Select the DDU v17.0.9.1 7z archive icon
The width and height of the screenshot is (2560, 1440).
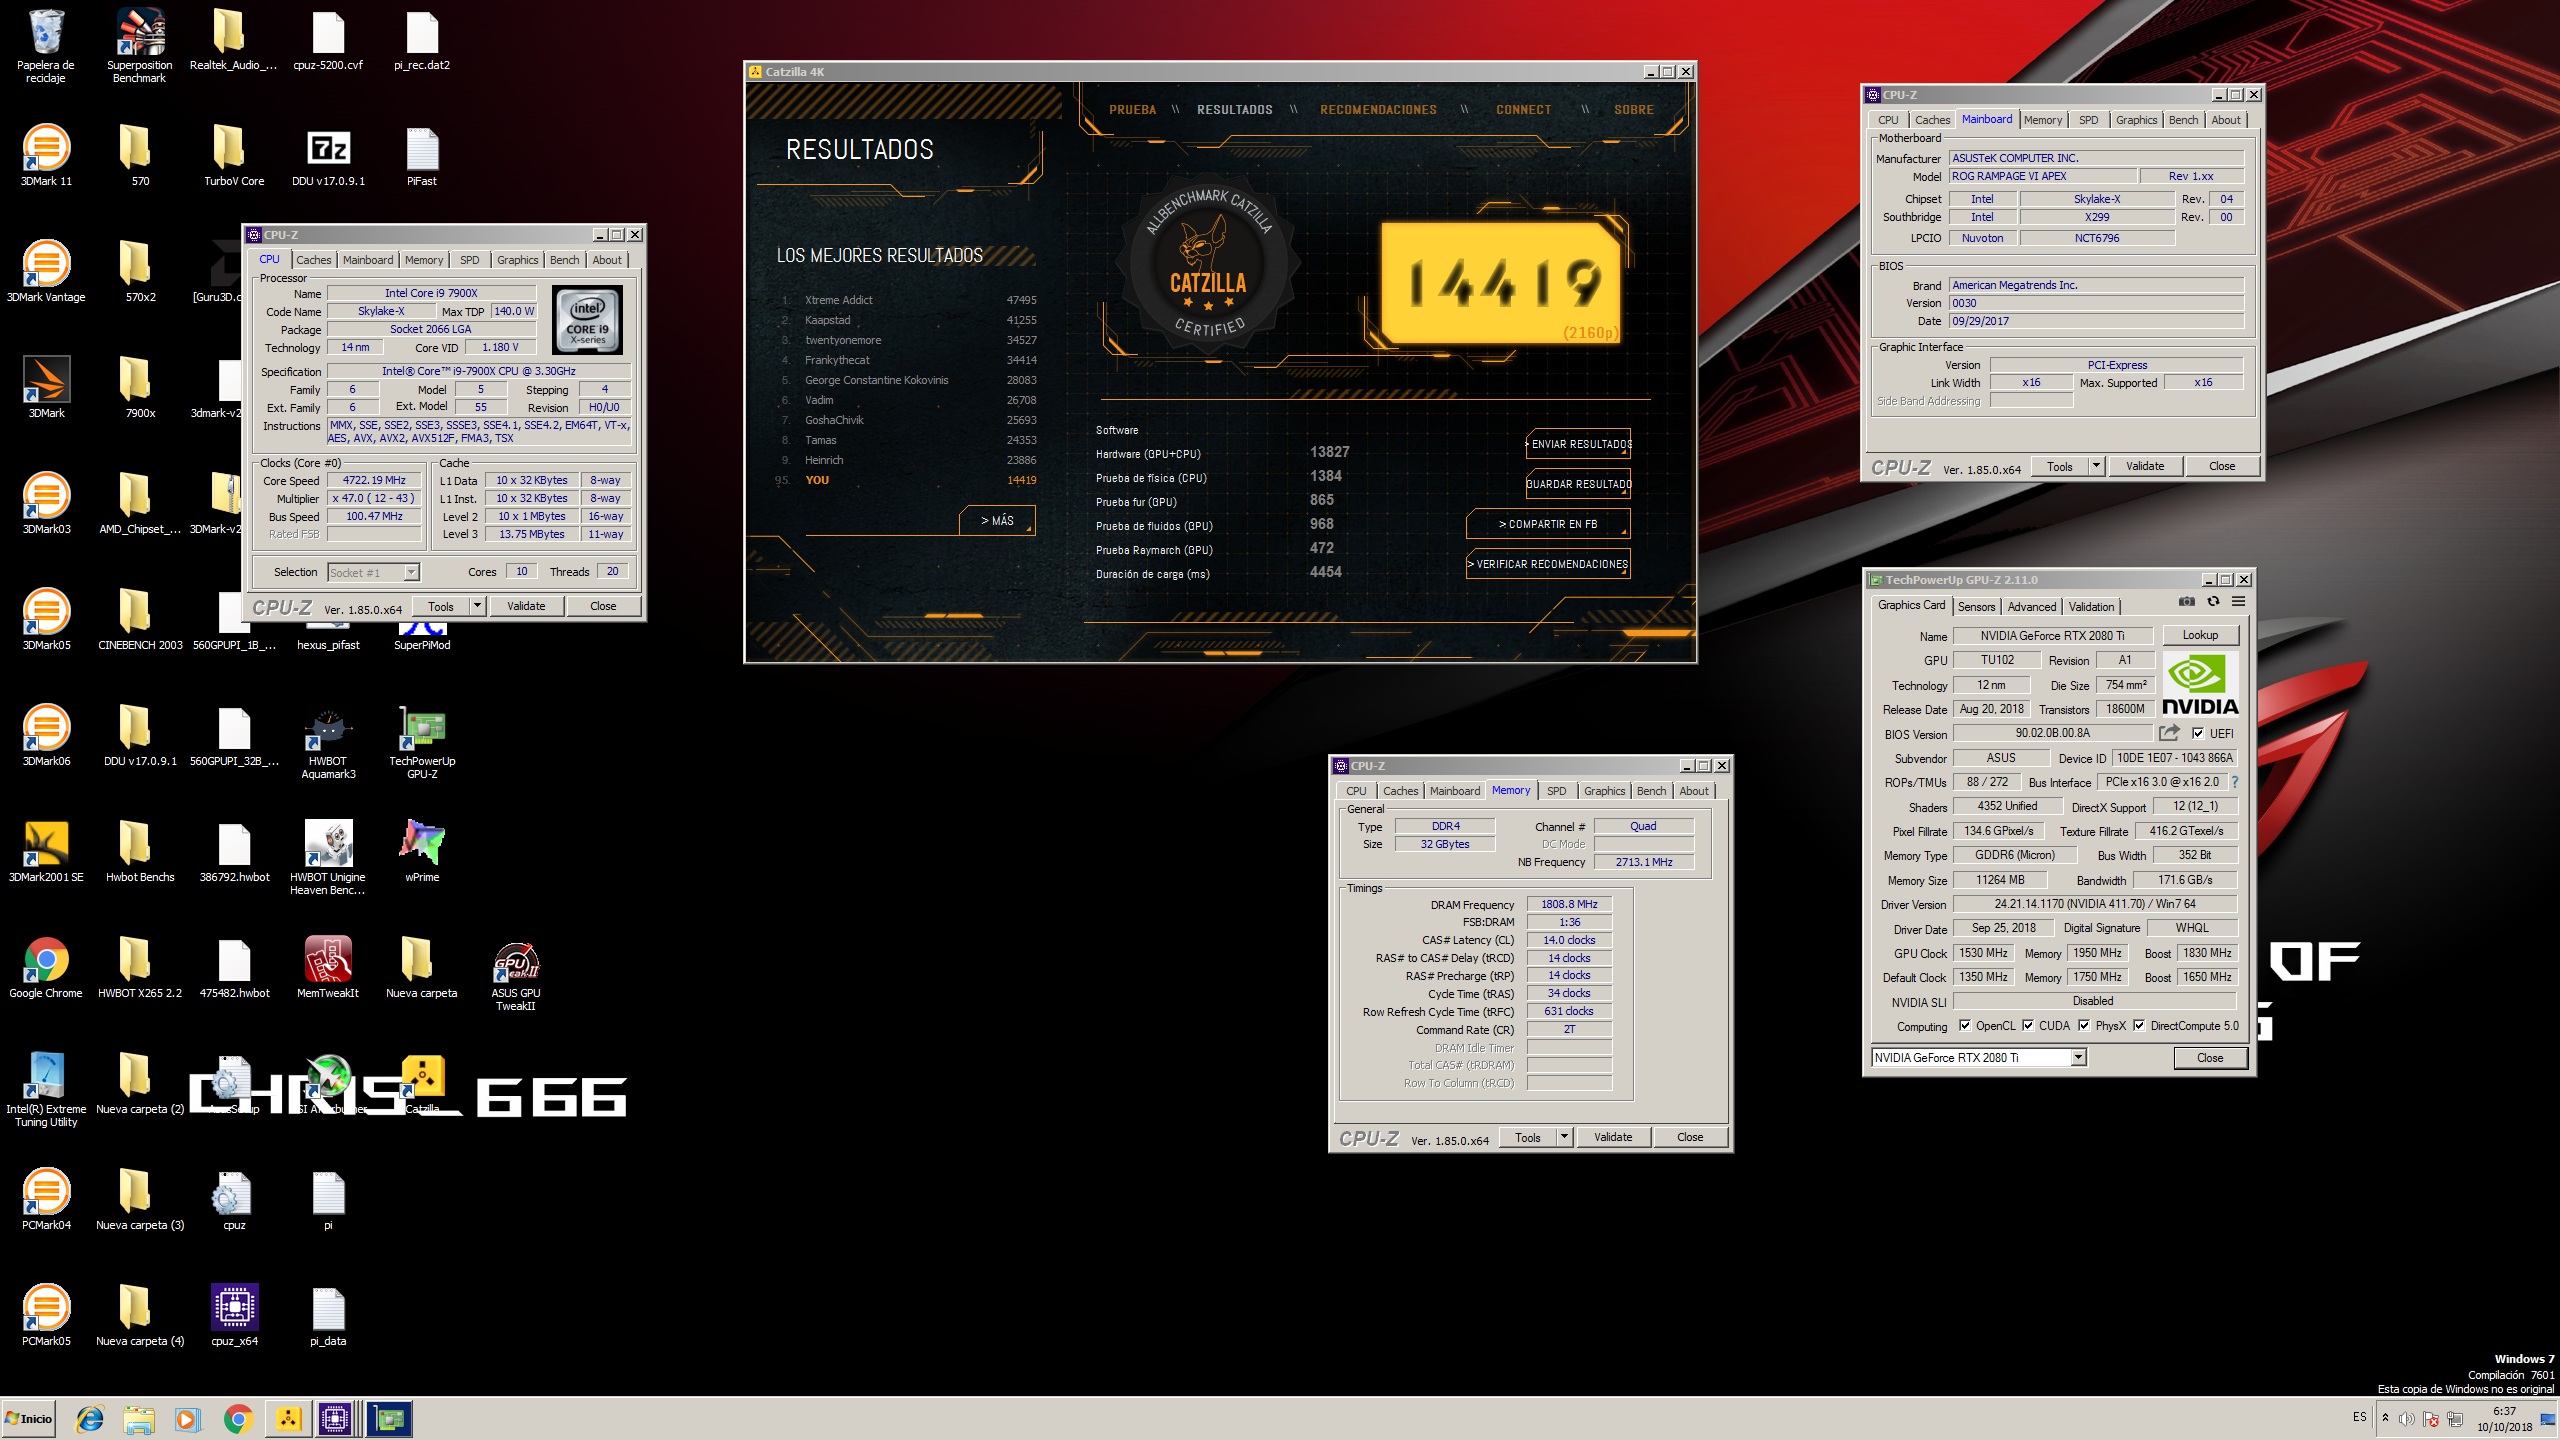pyautogui.click(x=328, y=158)
